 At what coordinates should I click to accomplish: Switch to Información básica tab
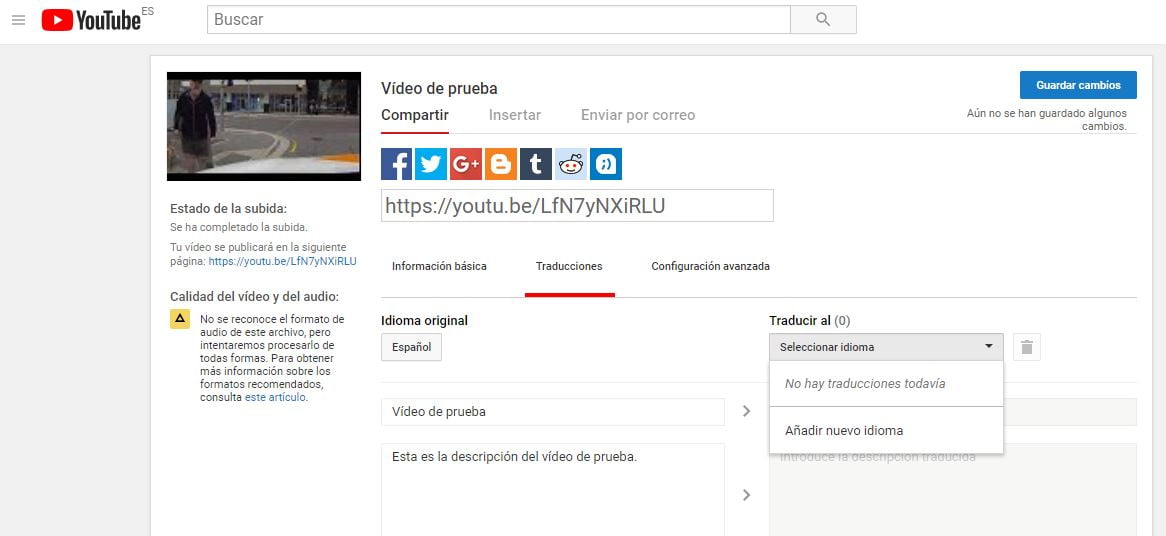[x=439, y=267]
